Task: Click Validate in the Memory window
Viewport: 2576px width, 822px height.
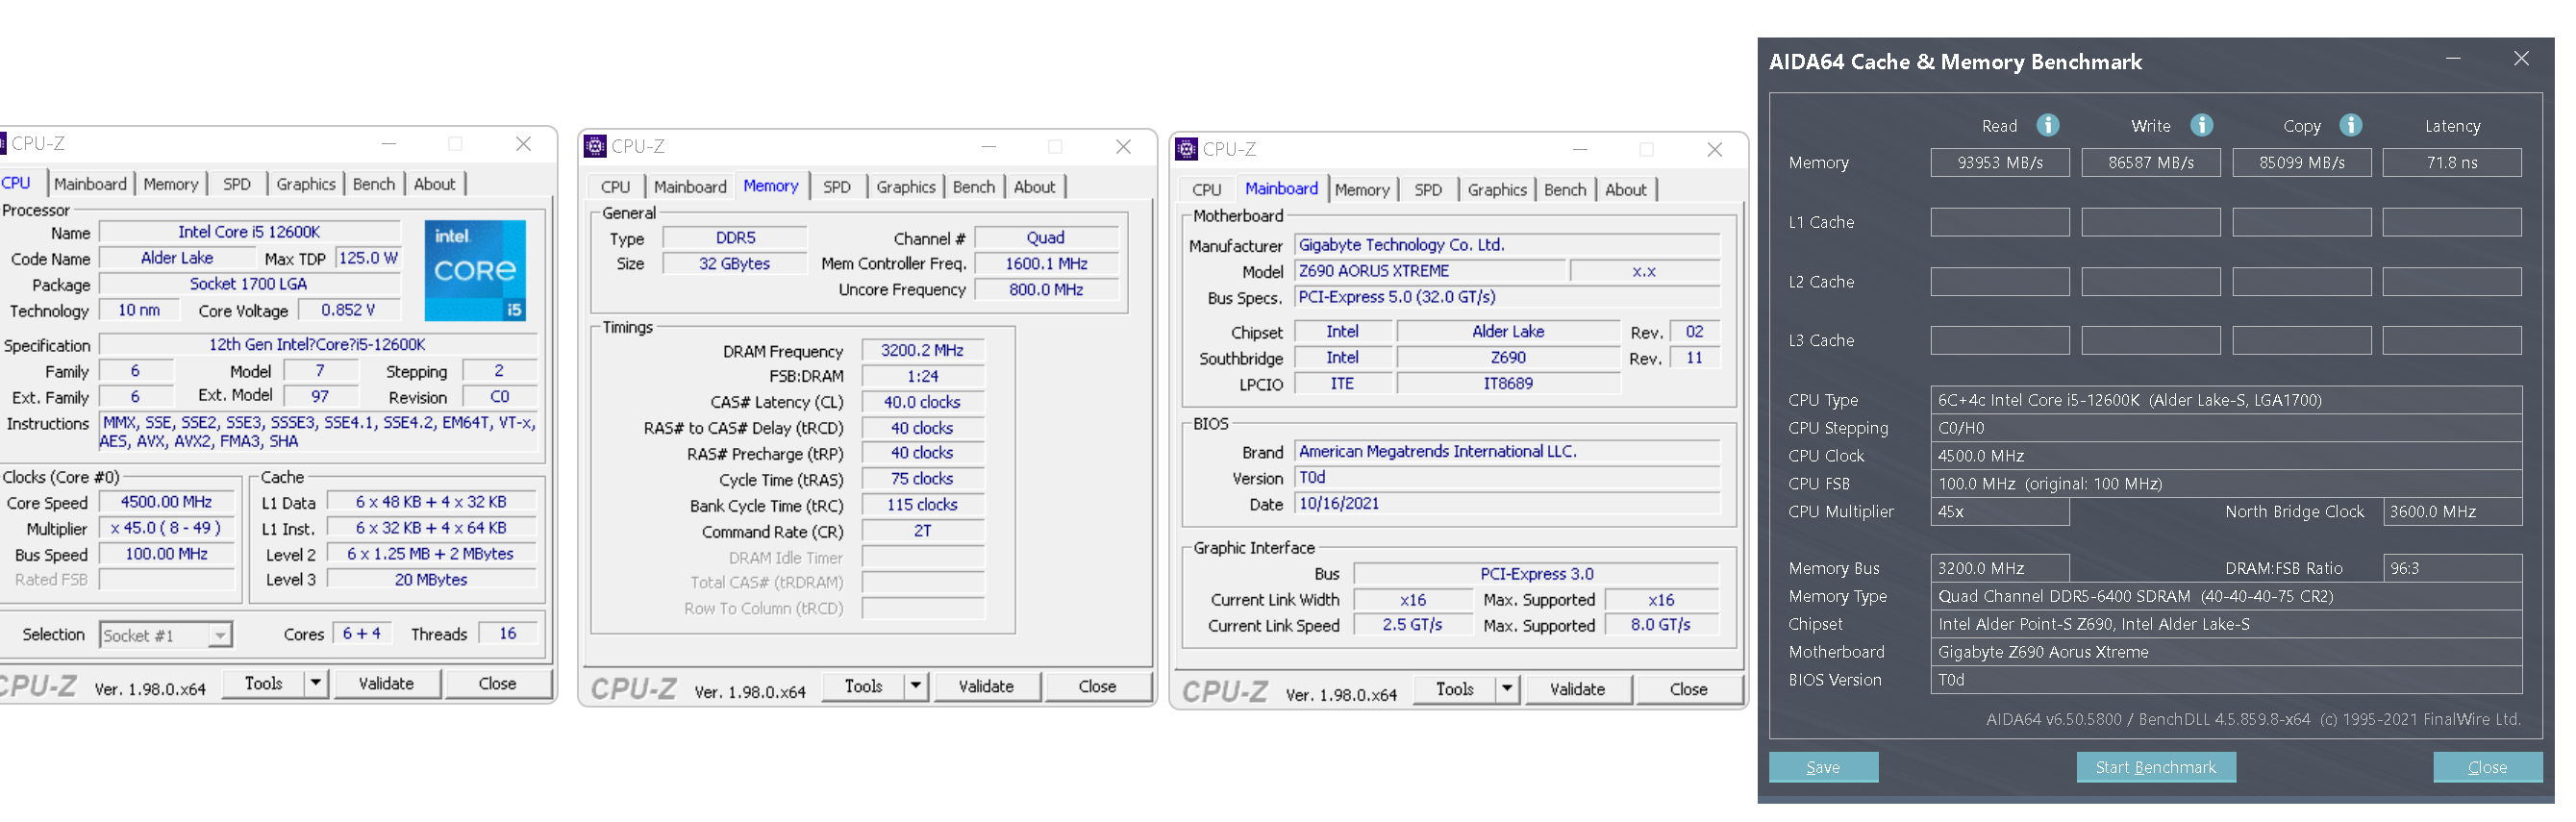Action: (986, 686)
